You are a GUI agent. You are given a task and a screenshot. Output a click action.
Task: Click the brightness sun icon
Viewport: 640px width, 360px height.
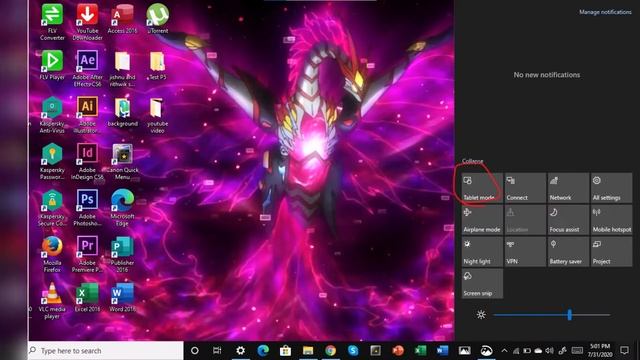click(481, 314)
